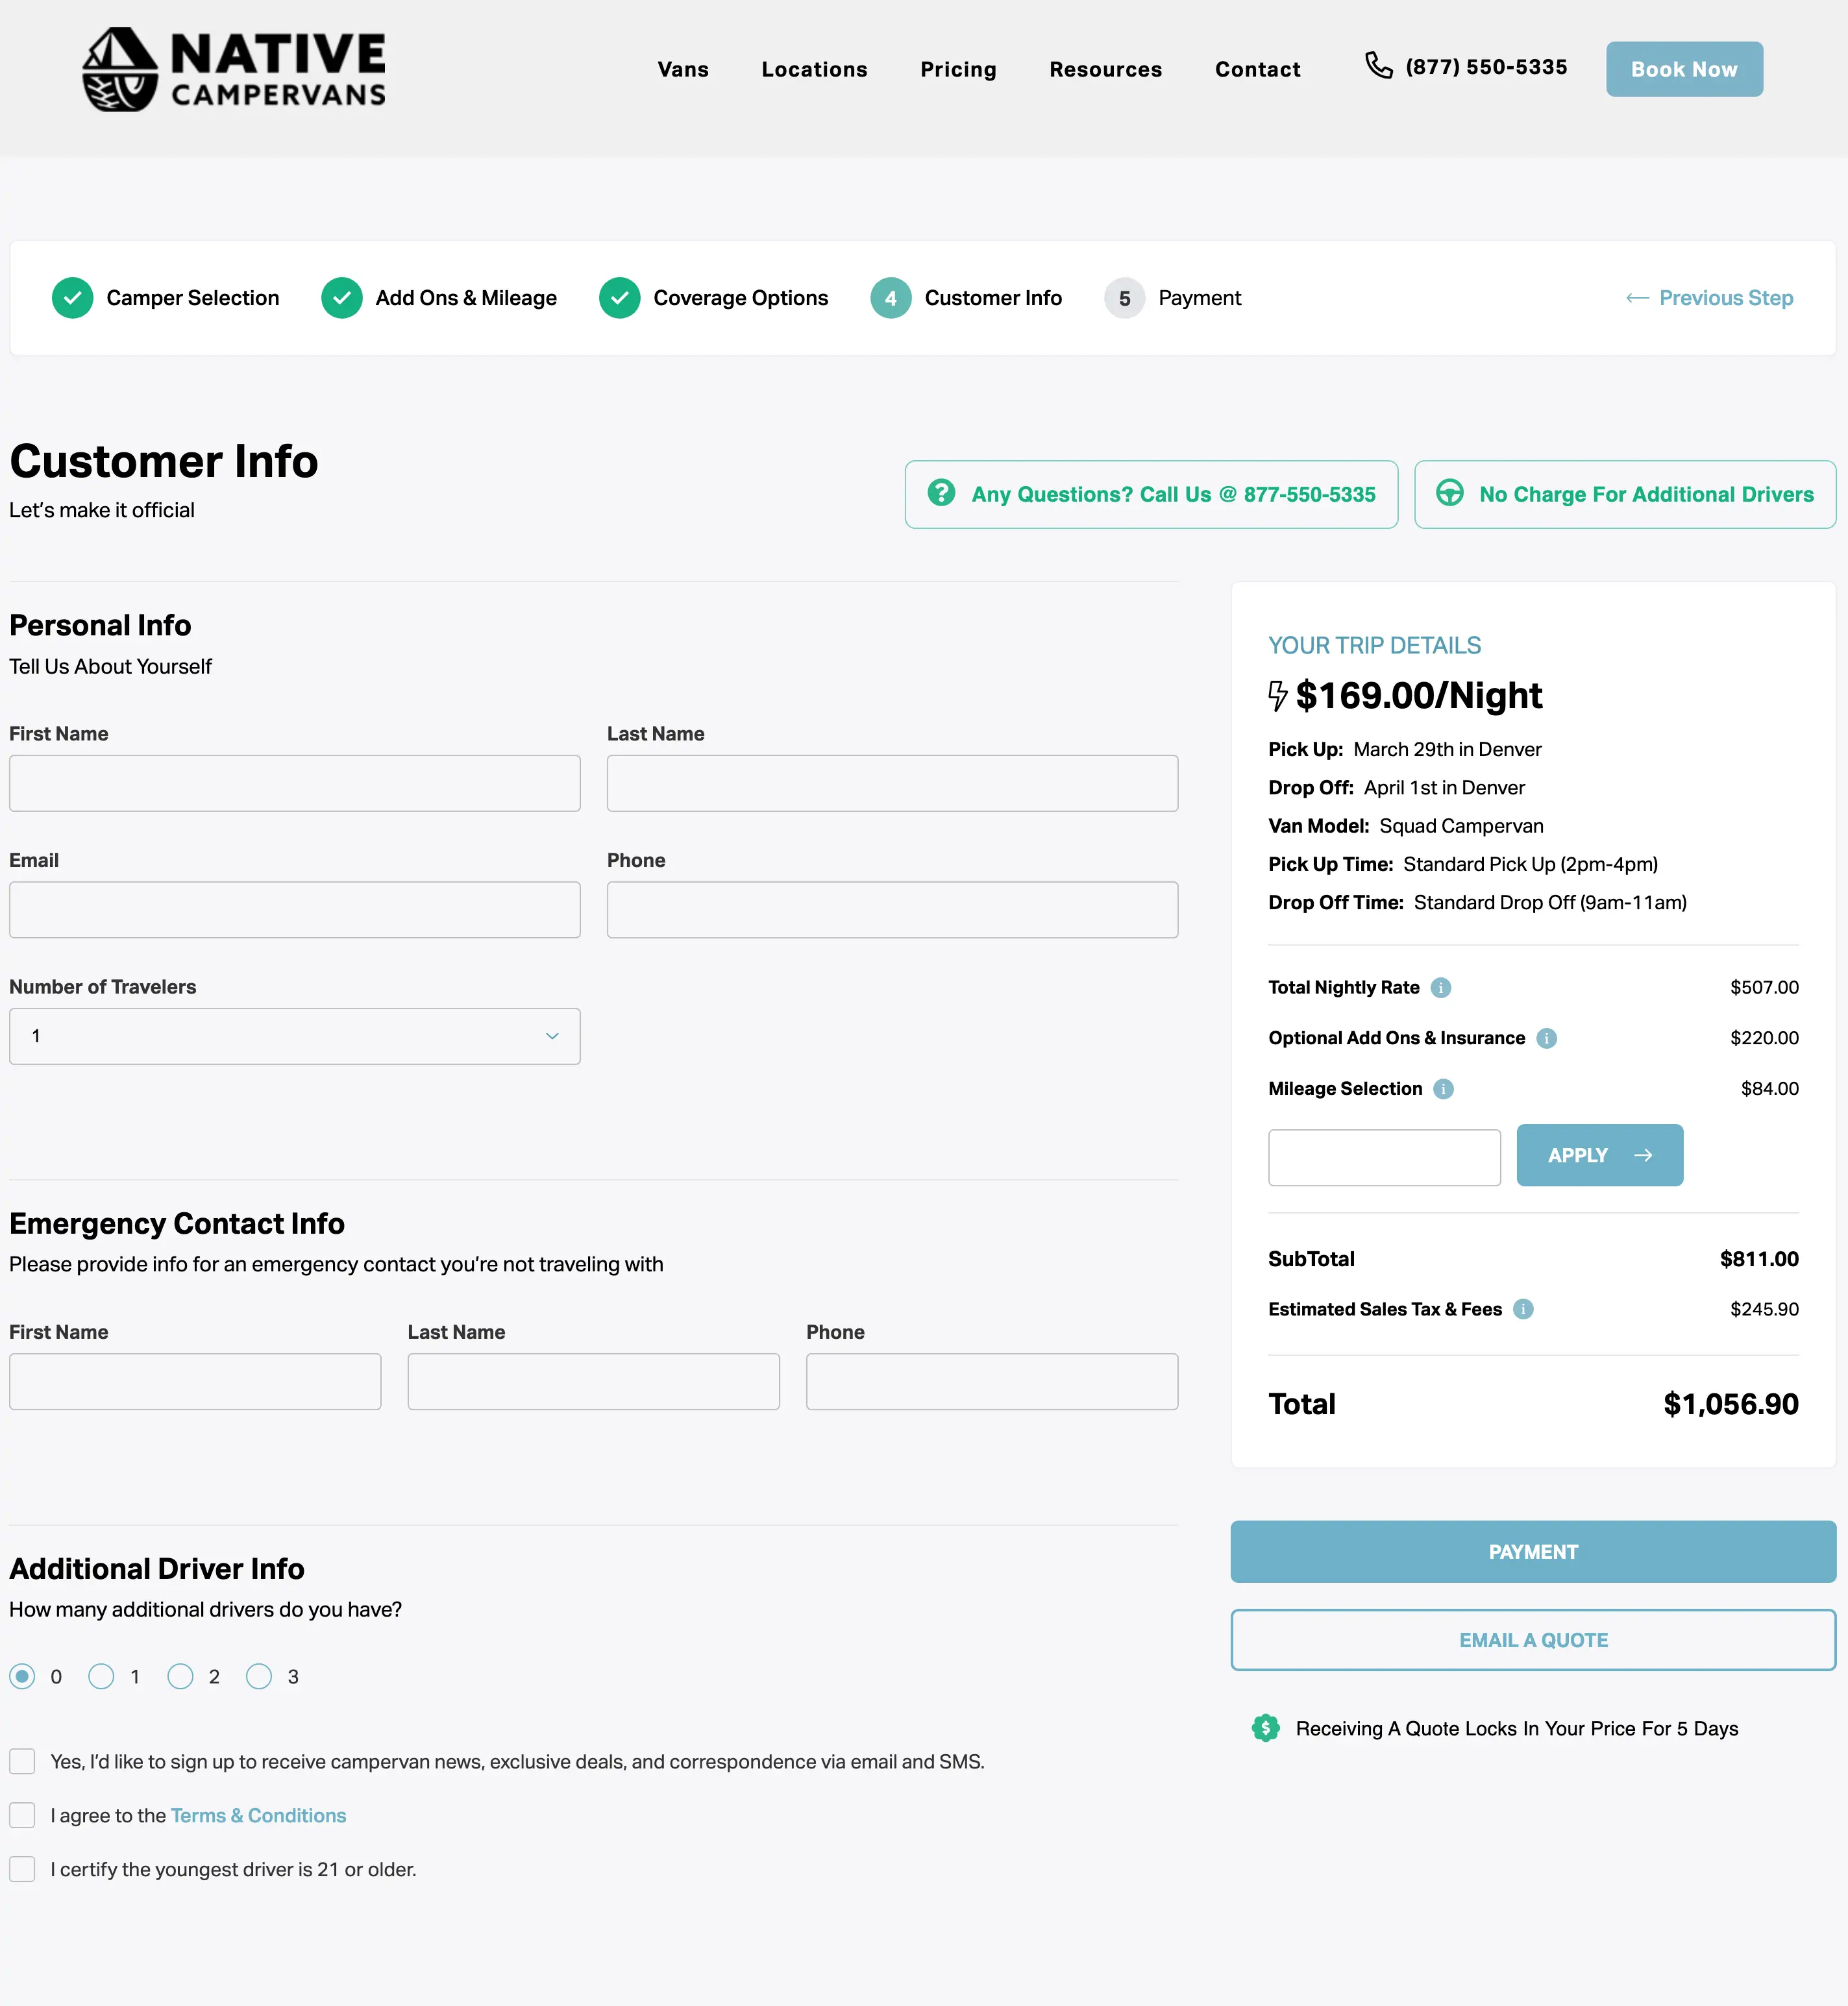This screenshot has width=1848, height=2006.
Task: Click info icon for Estimated Sales Tax & Fees
Action: click(x=1523, y=1310)
